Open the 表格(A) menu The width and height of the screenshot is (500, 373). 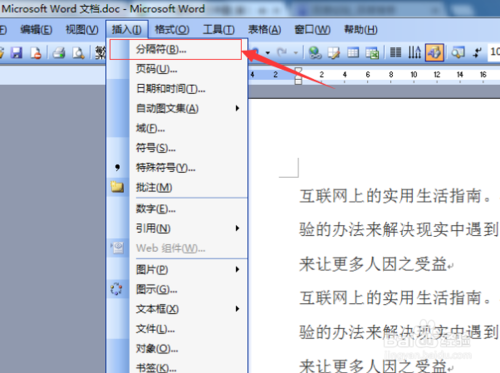(264, 30)
